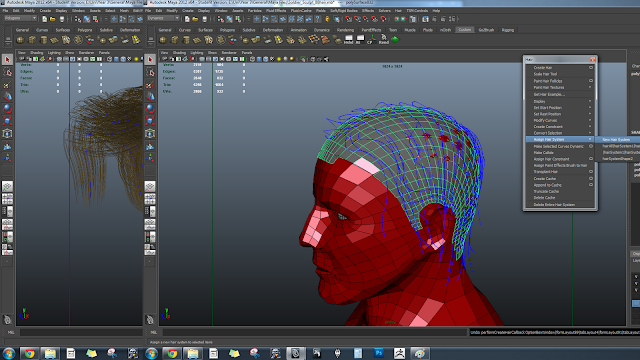Click polygon cube shelf icon in right window
Viewport: 640px width, 360px height.
click(x=175, y=40)
